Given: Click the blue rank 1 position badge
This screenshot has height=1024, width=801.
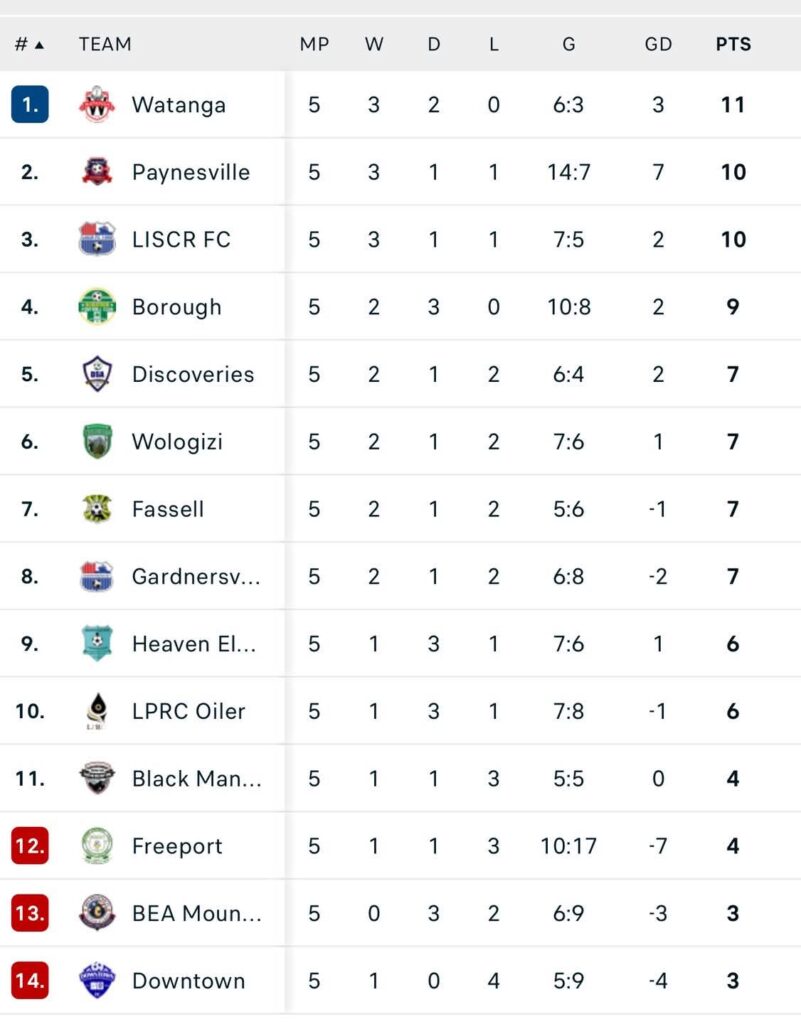Looking at the screenshot, I should tap(30, 105).
